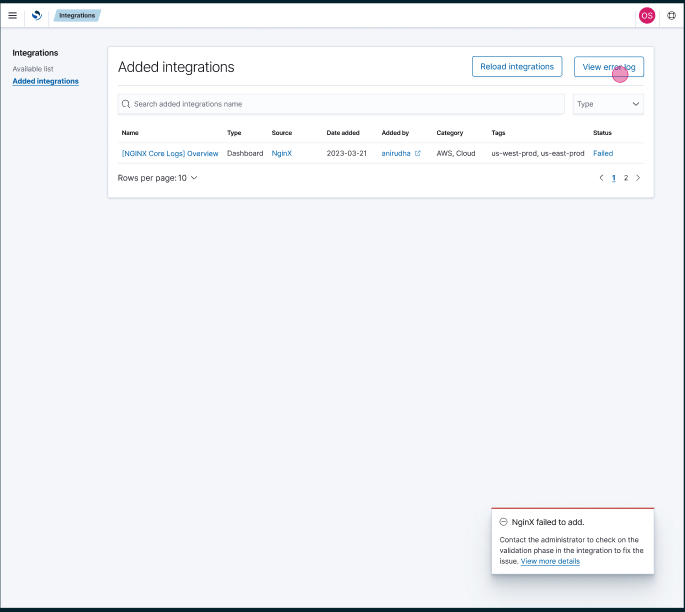Viewport: 685px width, 612px height.
Task: Click the AWS, Cloud category cell
Action: coord(456,153)
